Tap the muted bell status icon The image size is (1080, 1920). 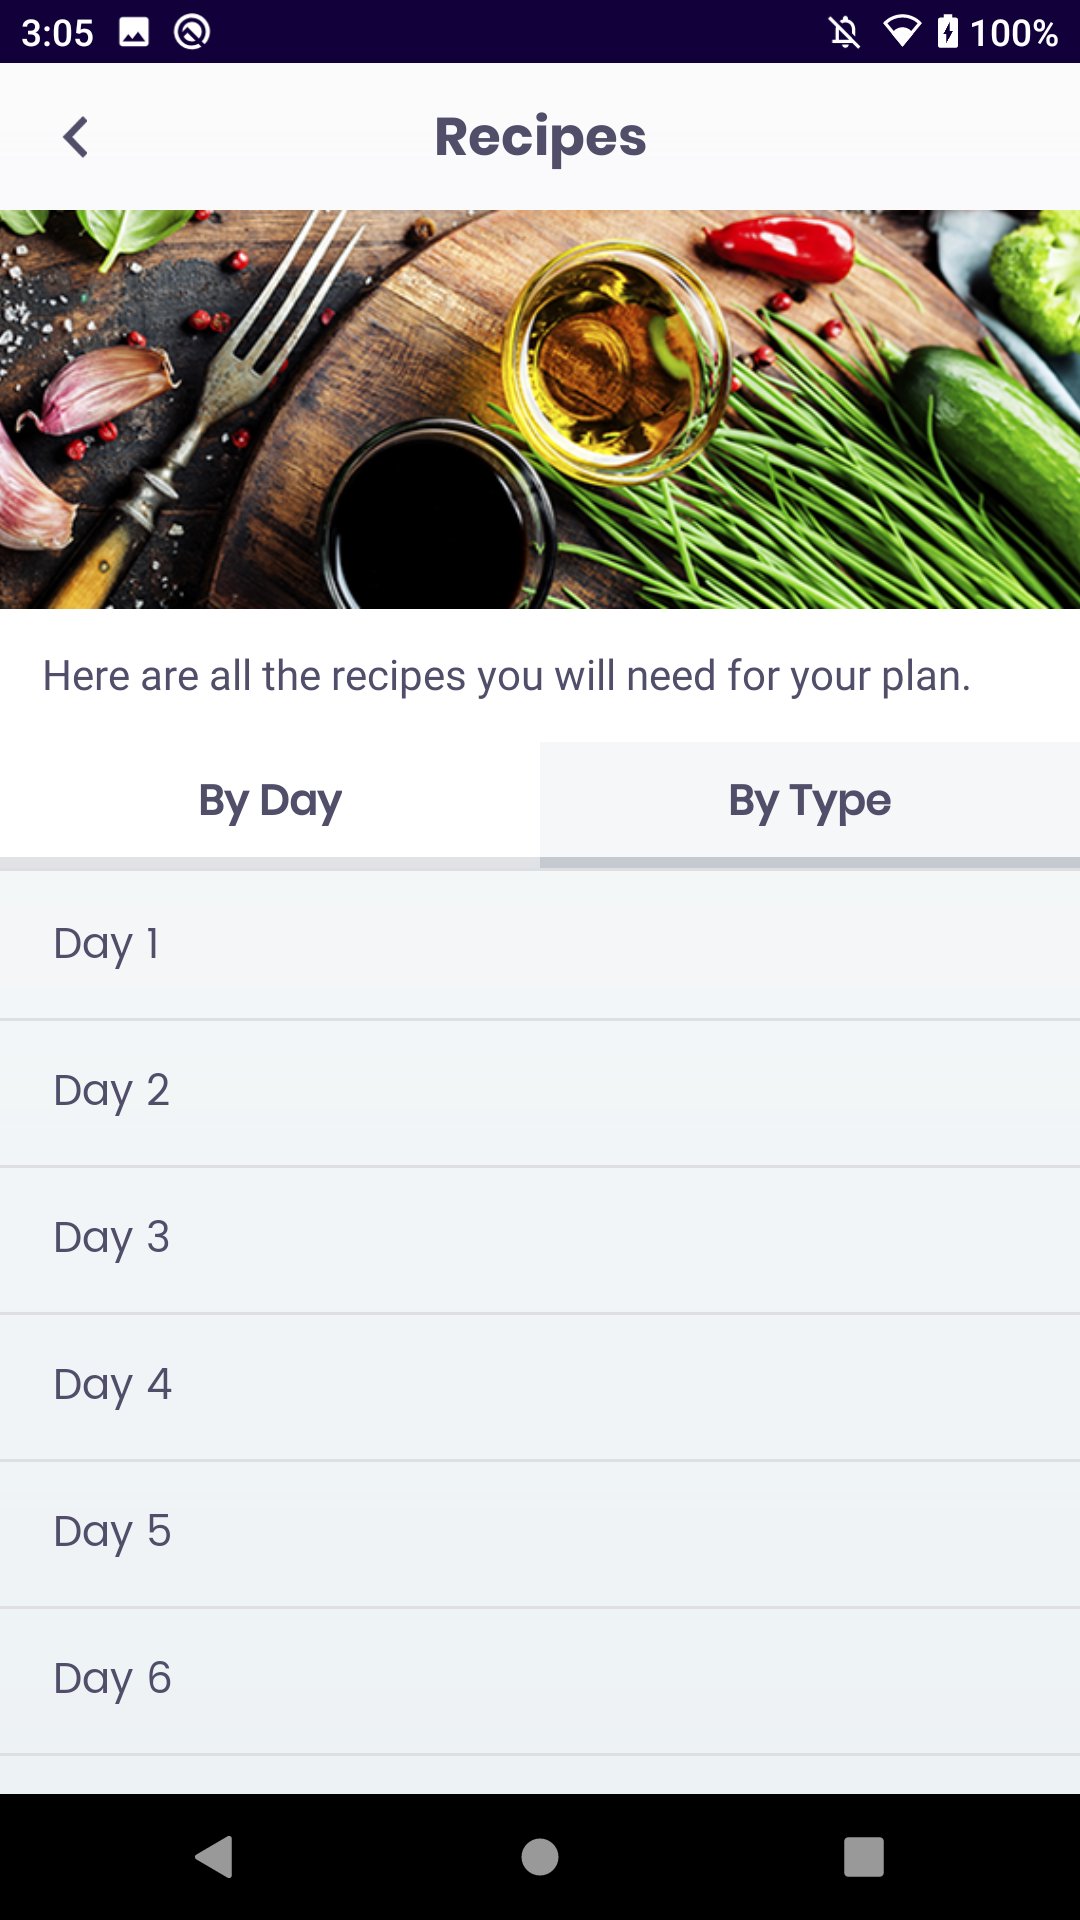click(x=845, y=32)
